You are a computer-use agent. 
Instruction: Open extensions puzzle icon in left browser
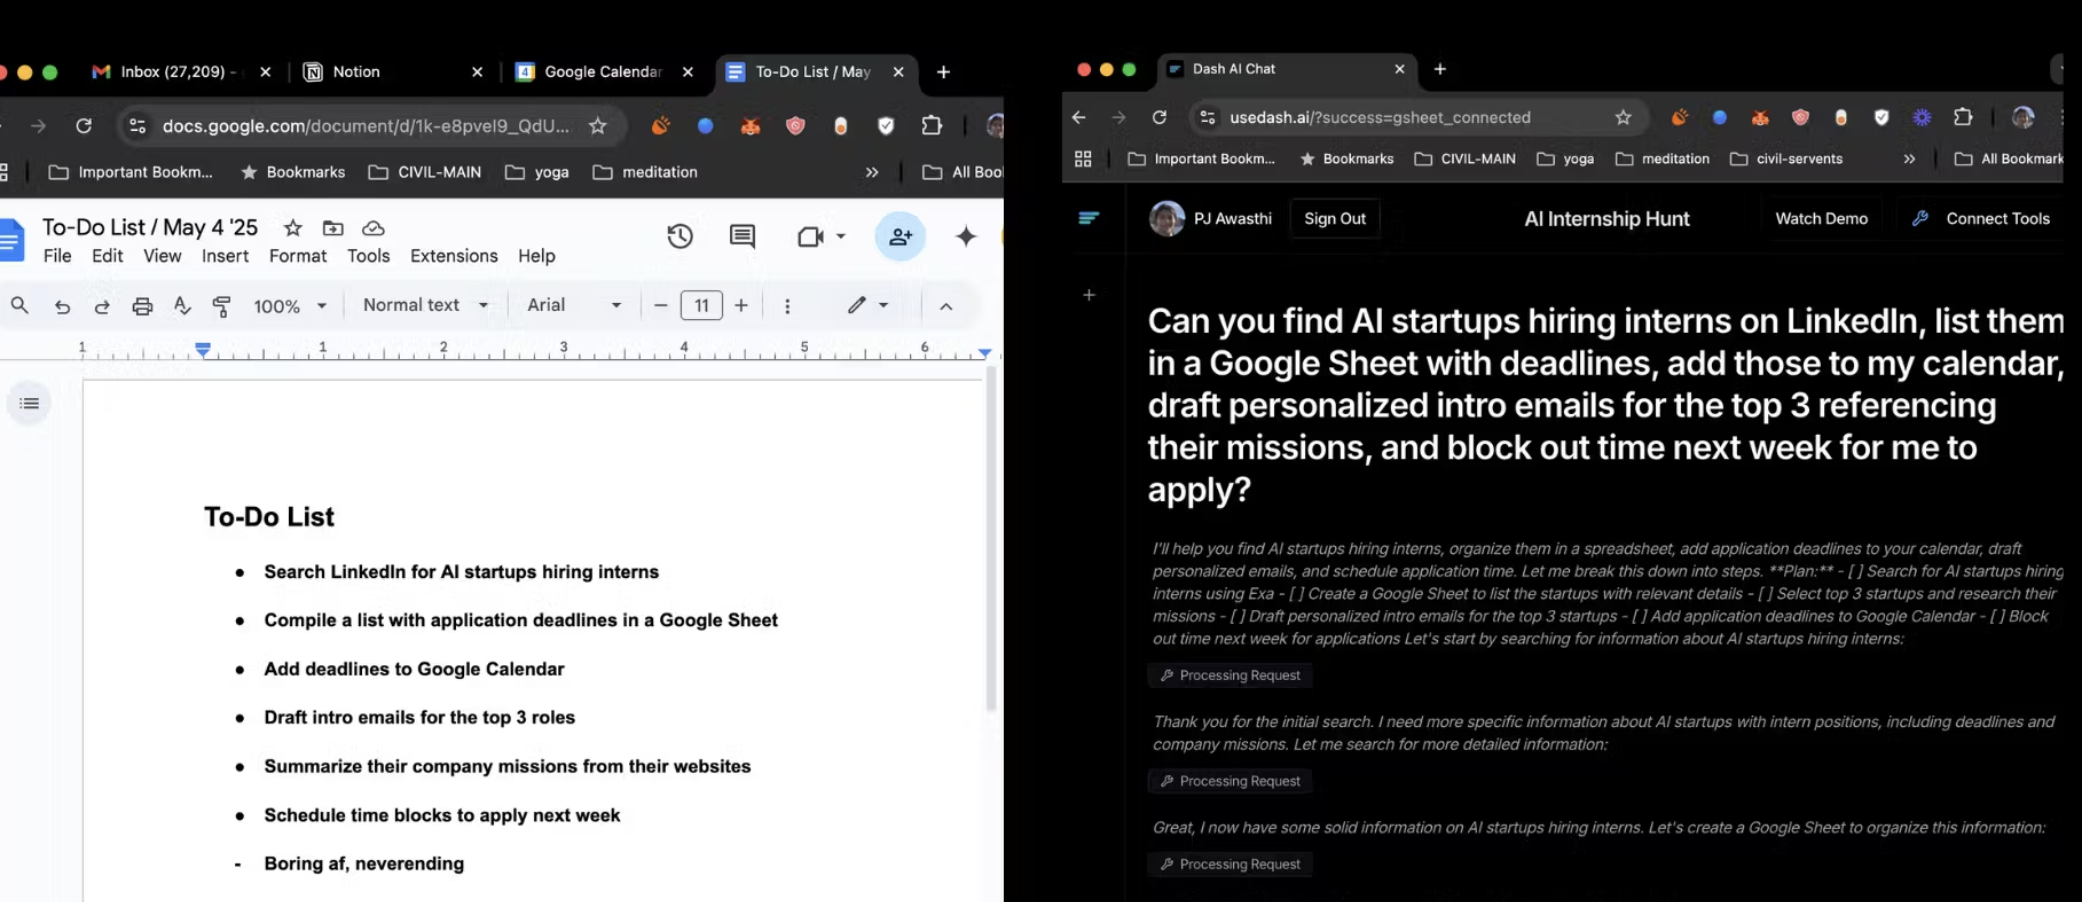(x=931, y=126)
